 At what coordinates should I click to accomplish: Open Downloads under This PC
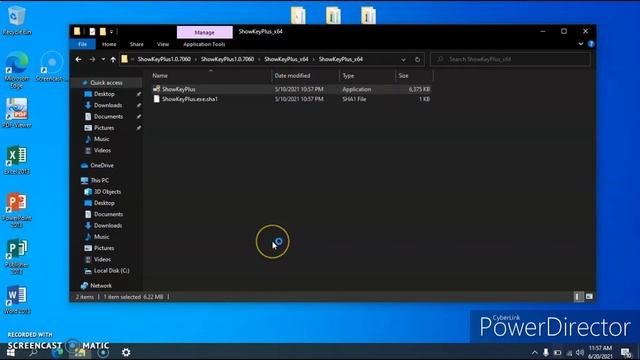(108, 225)
